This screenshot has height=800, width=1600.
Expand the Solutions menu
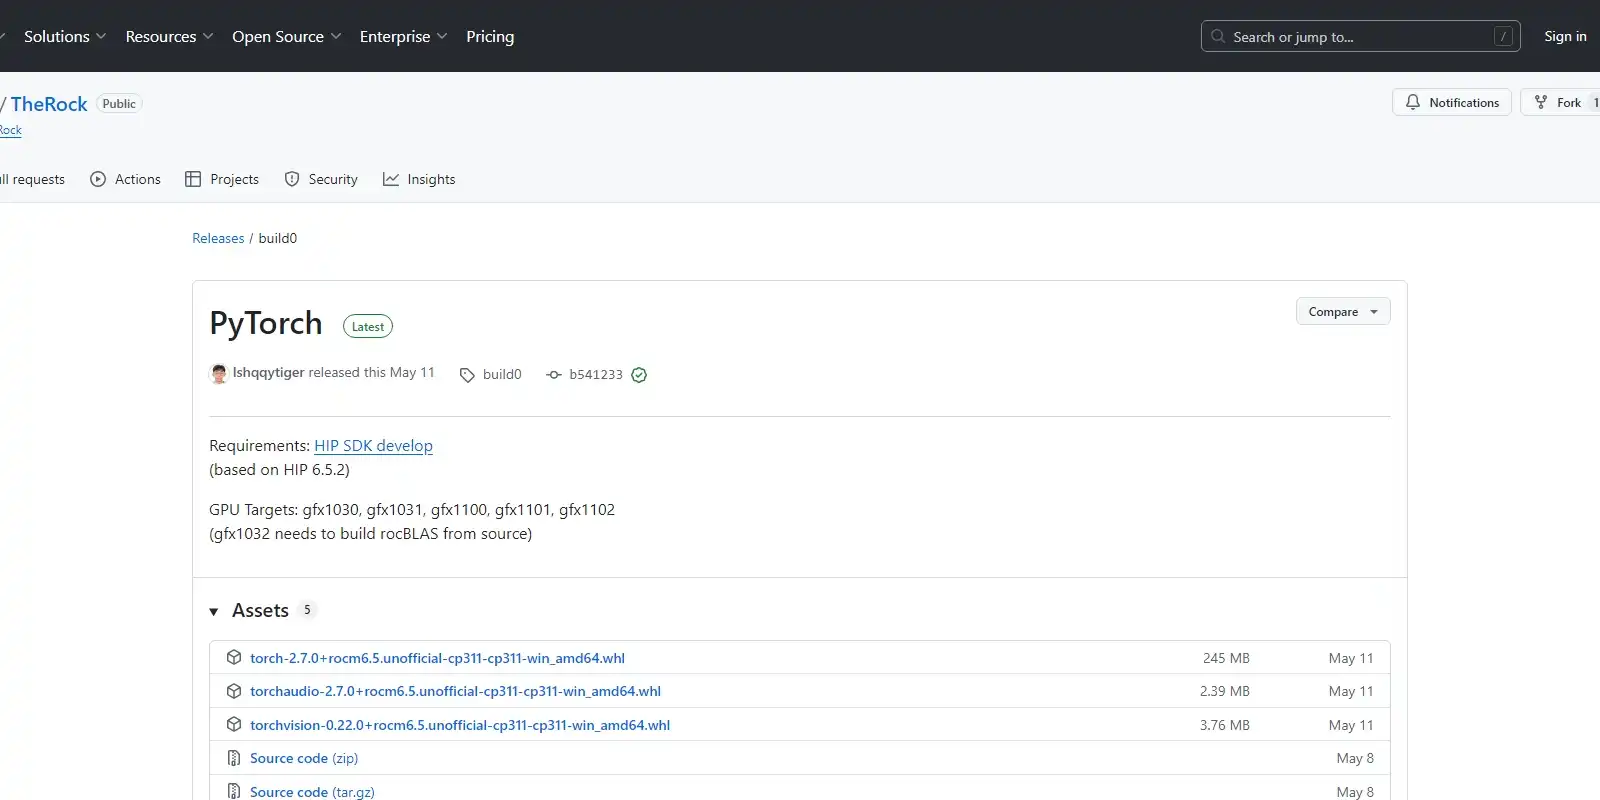point(64,36)
